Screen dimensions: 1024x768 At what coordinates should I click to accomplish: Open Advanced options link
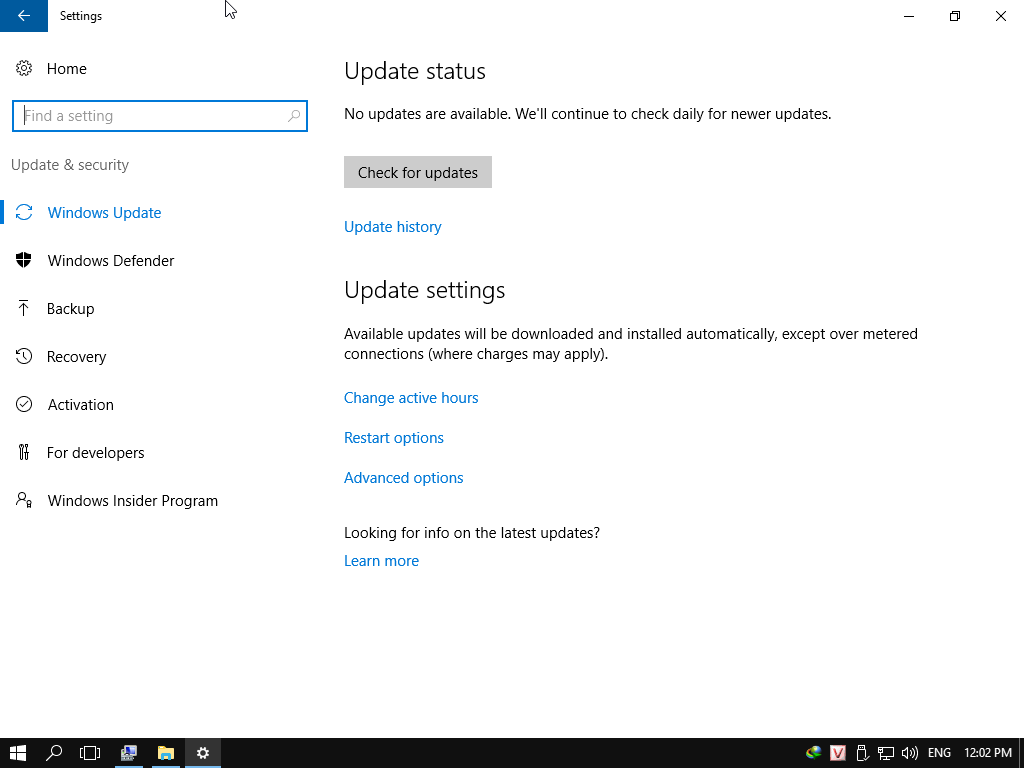pos(404,477)
